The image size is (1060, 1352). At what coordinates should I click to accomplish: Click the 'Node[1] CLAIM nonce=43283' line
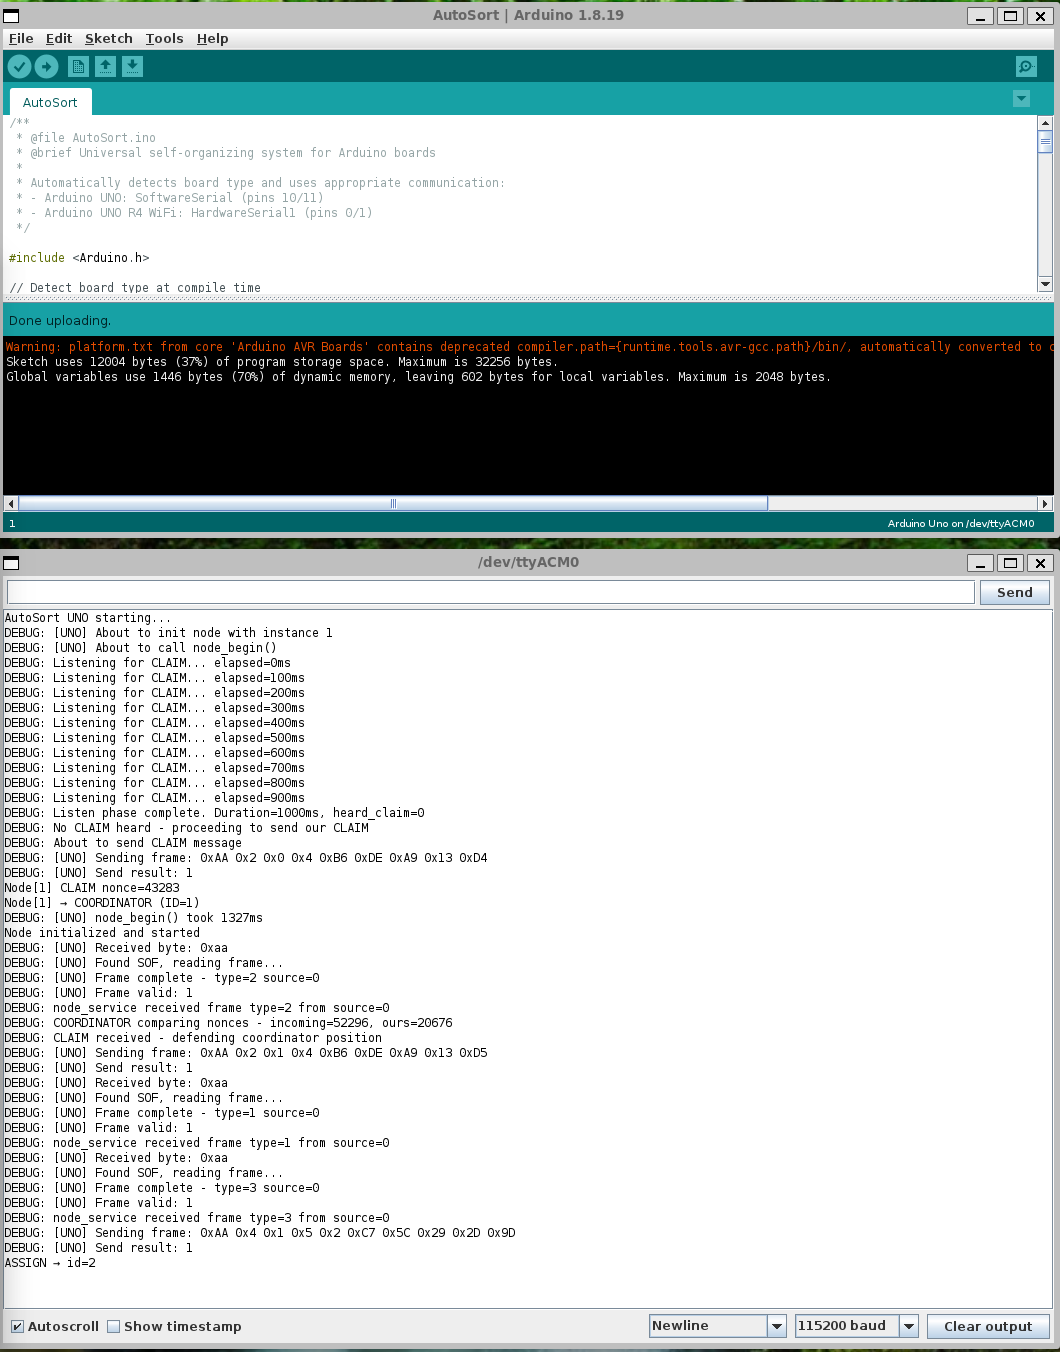pyautogui.click(x=92, y=888)
